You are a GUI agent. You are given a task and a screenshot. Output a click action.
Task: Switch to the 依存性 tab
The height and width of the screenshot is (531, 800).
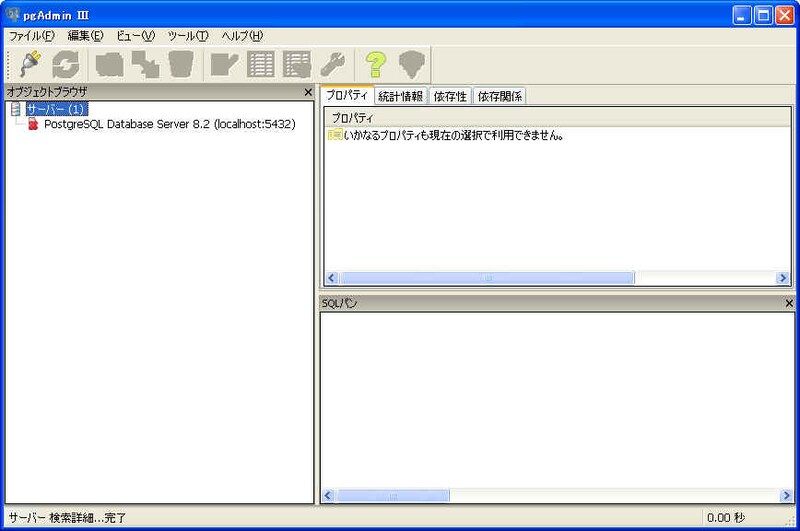[450, 96]
